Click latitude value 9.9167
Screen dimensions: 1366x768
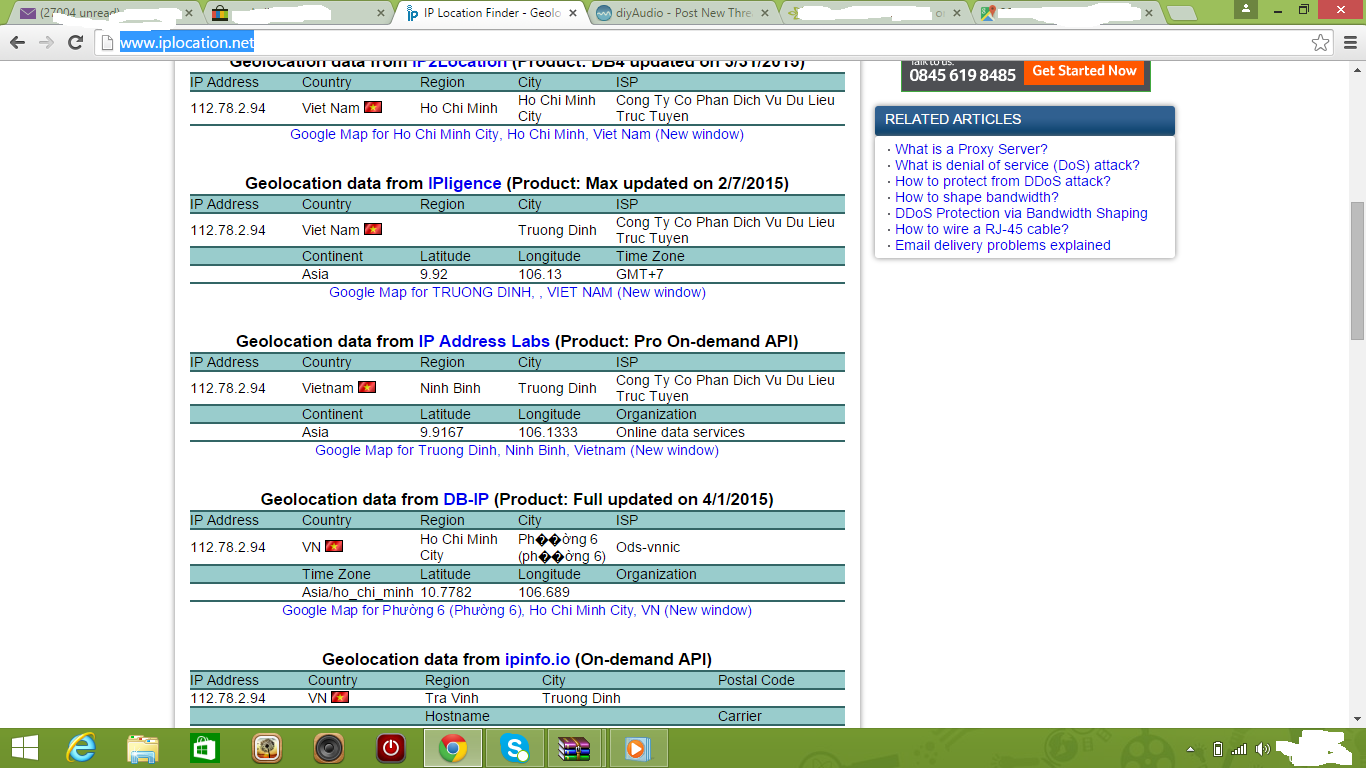coord(441,432)
